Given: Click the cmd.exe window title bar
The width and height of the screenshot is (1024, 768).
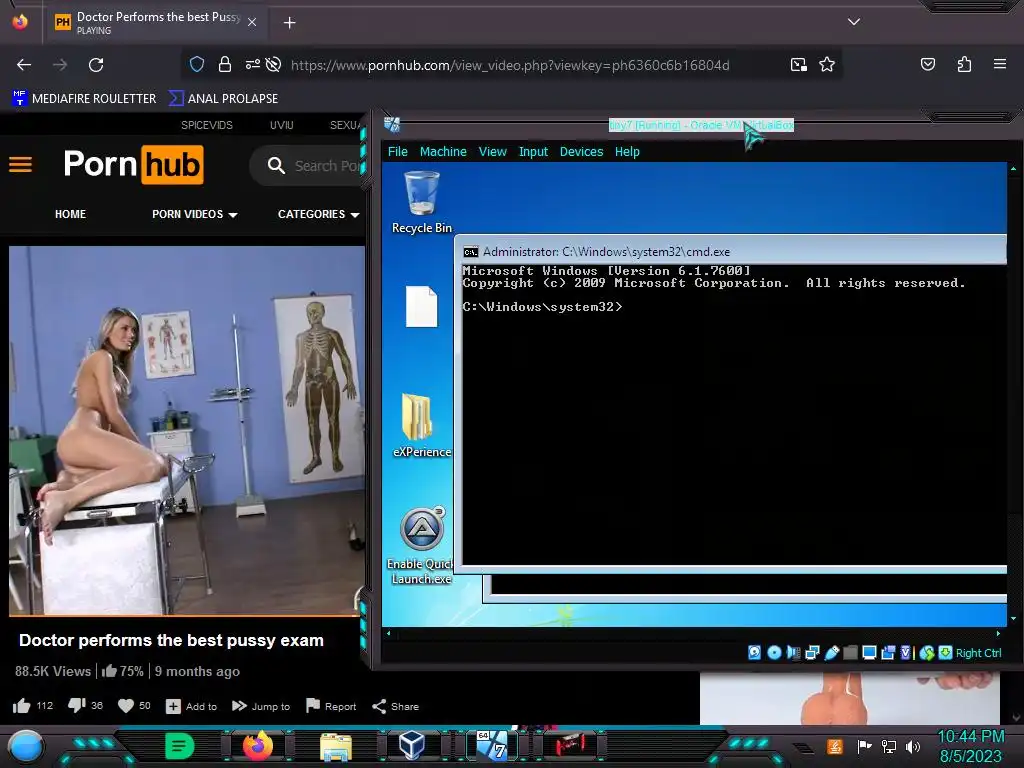Looking at the screenshot, I should (x=730, y=251).
